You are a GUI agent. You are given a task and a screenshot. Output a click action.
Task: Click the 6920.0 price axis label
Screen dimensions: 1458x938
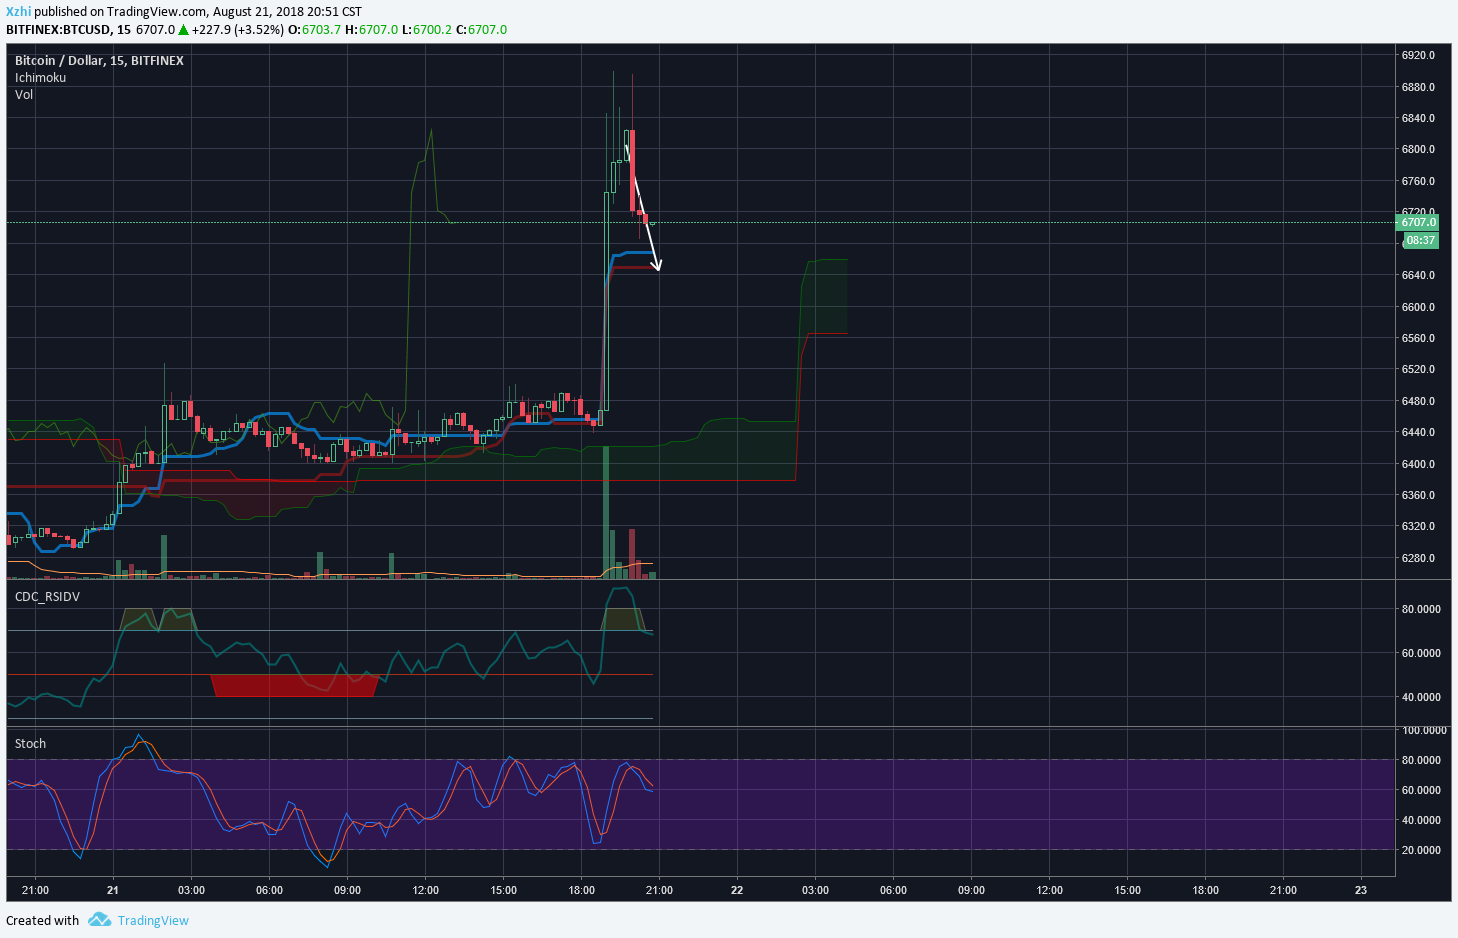tap(1418, 56)
